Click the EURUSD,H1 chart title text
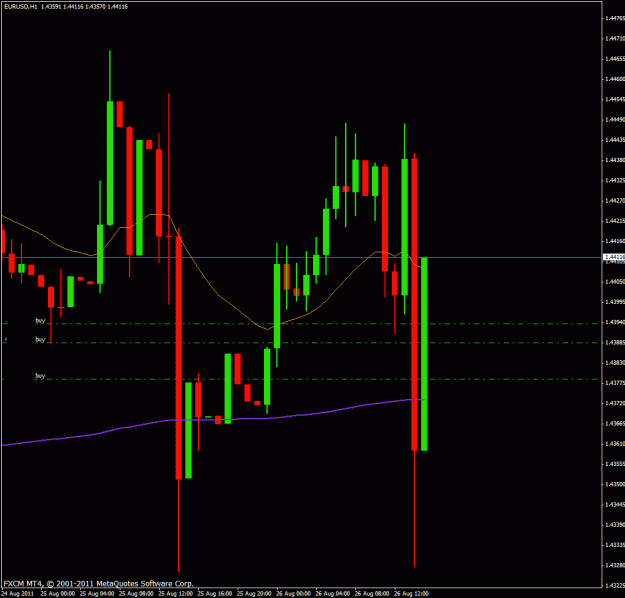The image size is (625, 598). coord(20,7)
